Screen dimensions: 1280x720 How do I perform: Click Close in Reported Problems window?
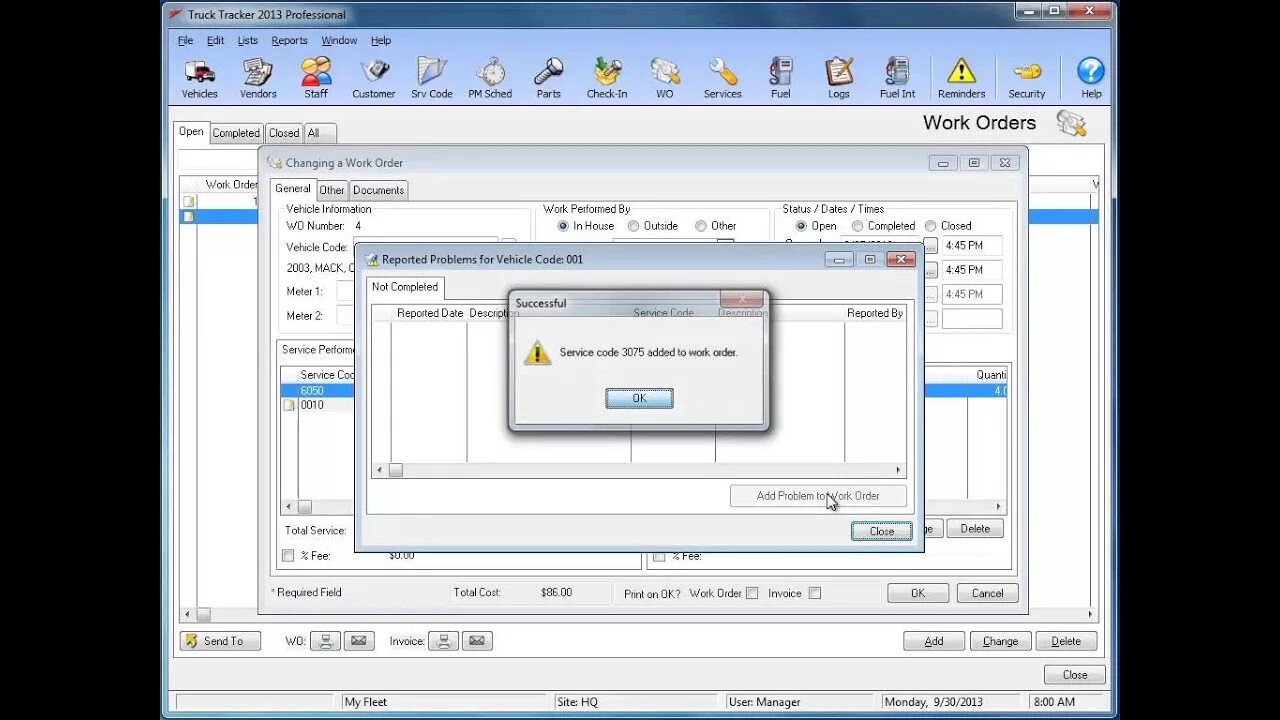(x=881, y=531)
